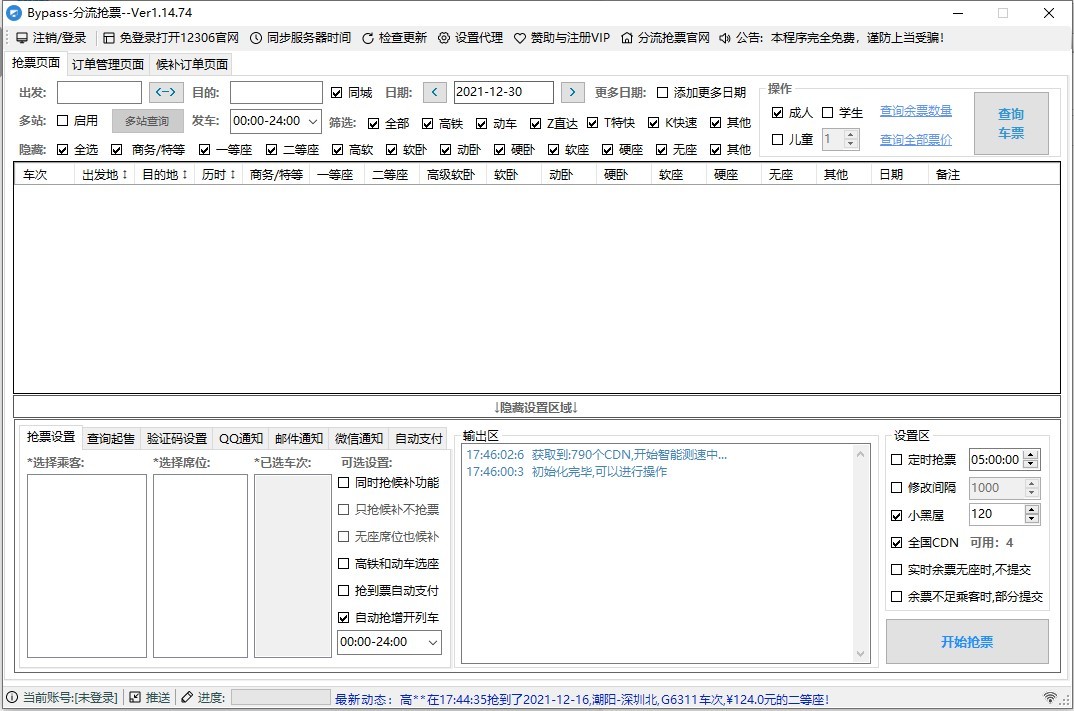
Task: Uncheck the 小黑屋 setting
Action: coord(894,515)
